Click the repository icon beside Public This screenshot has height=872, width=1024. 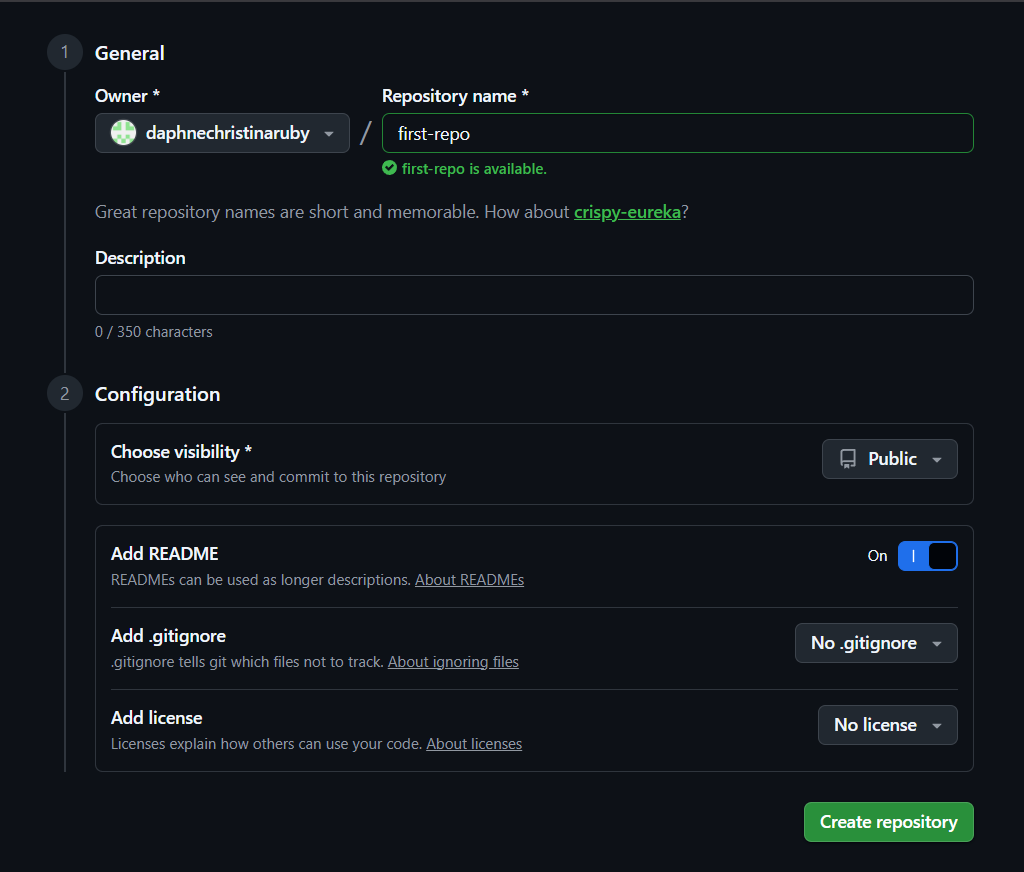pyautogui.click(x=848, y=459)
